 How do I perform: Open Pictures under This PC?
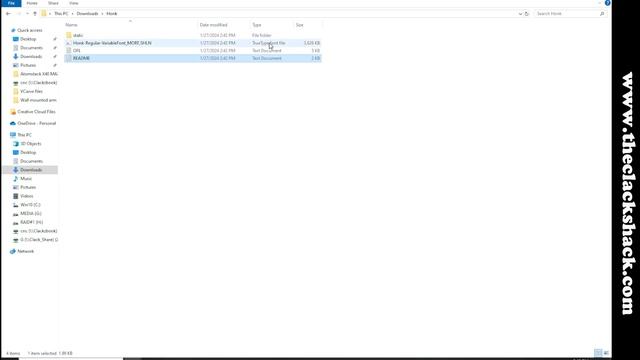coord(28,187)
